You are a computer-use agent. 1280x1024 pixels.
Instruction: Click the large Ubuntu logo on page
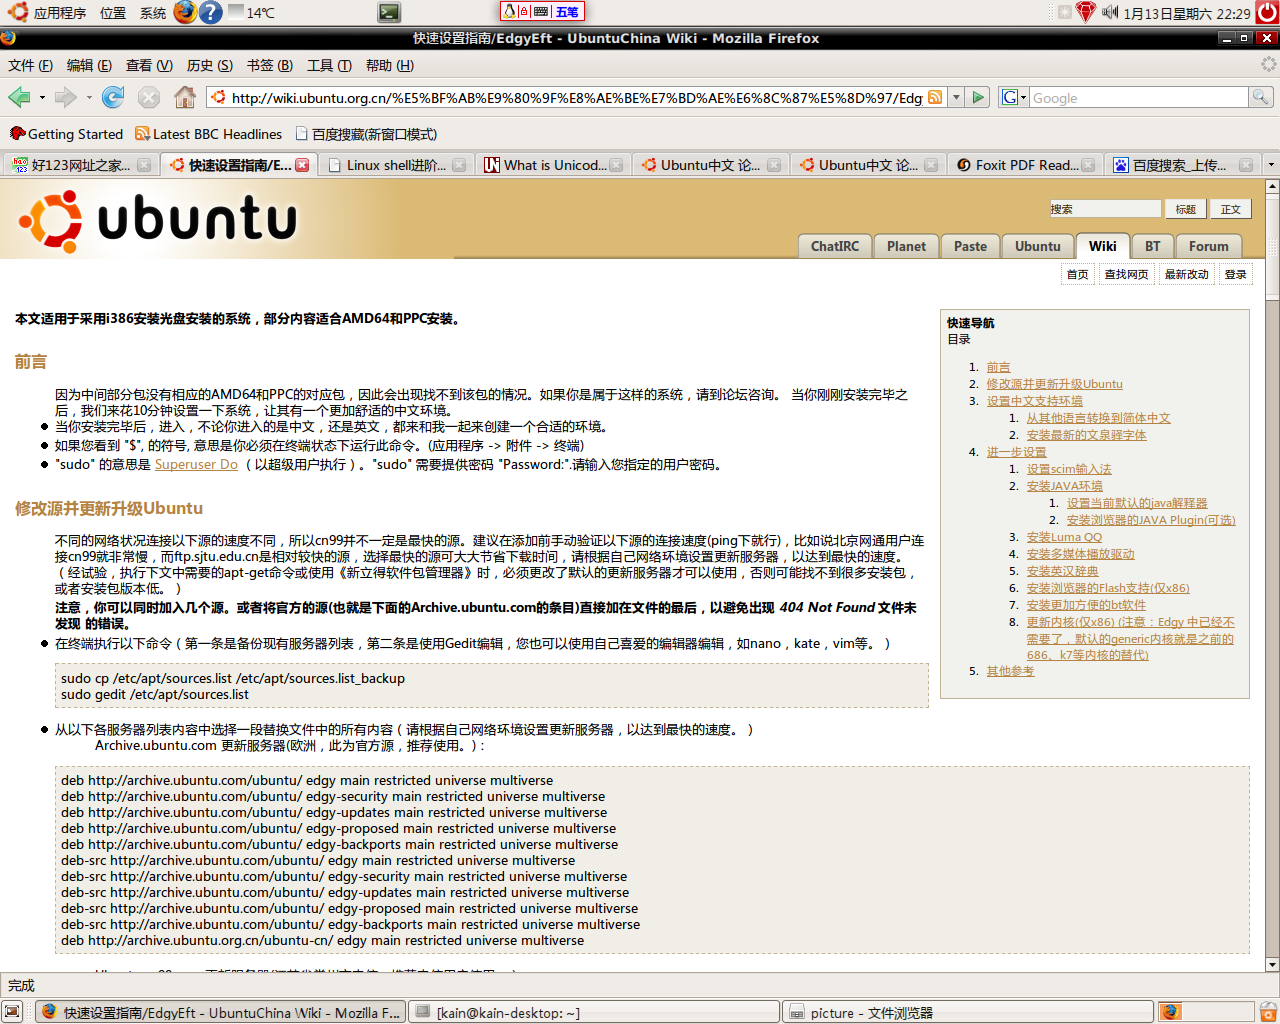[x=159, y=220]
